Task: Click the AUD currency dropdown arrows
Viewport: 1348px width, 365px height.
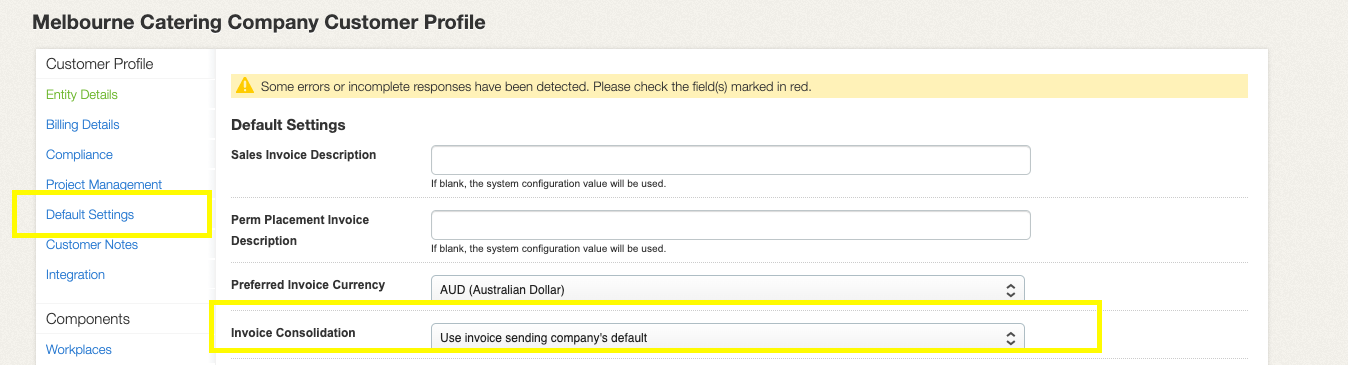Action: pos(1010,289)
